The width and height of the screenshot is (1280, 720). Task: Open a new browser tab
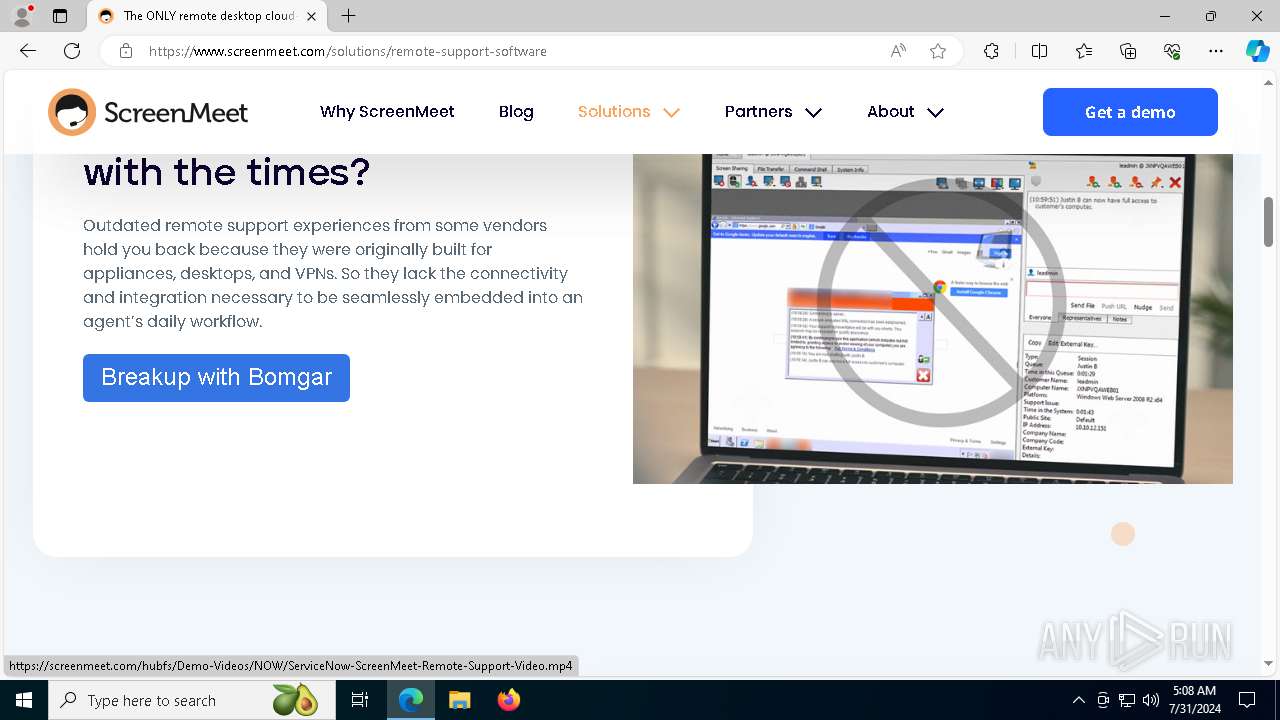[x=348, y=16]
